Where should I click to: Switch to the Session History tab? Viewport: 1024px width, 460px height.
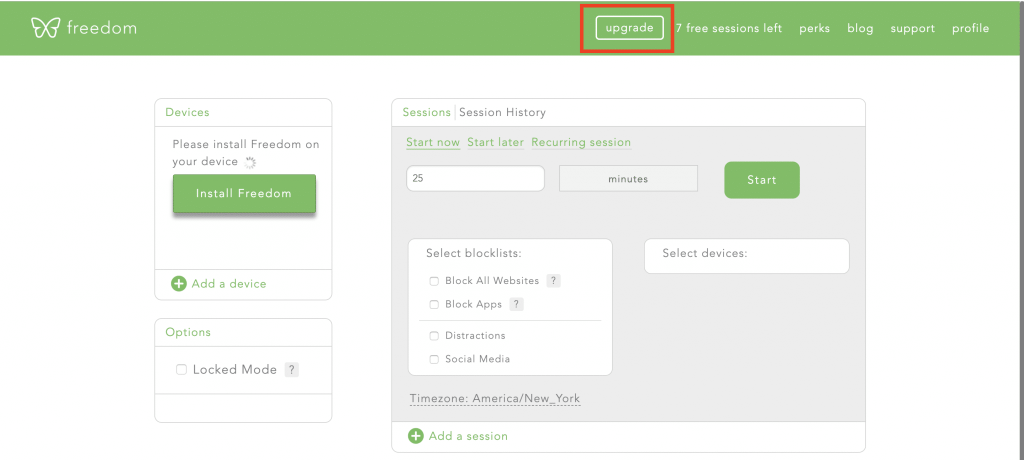[502, 112]
